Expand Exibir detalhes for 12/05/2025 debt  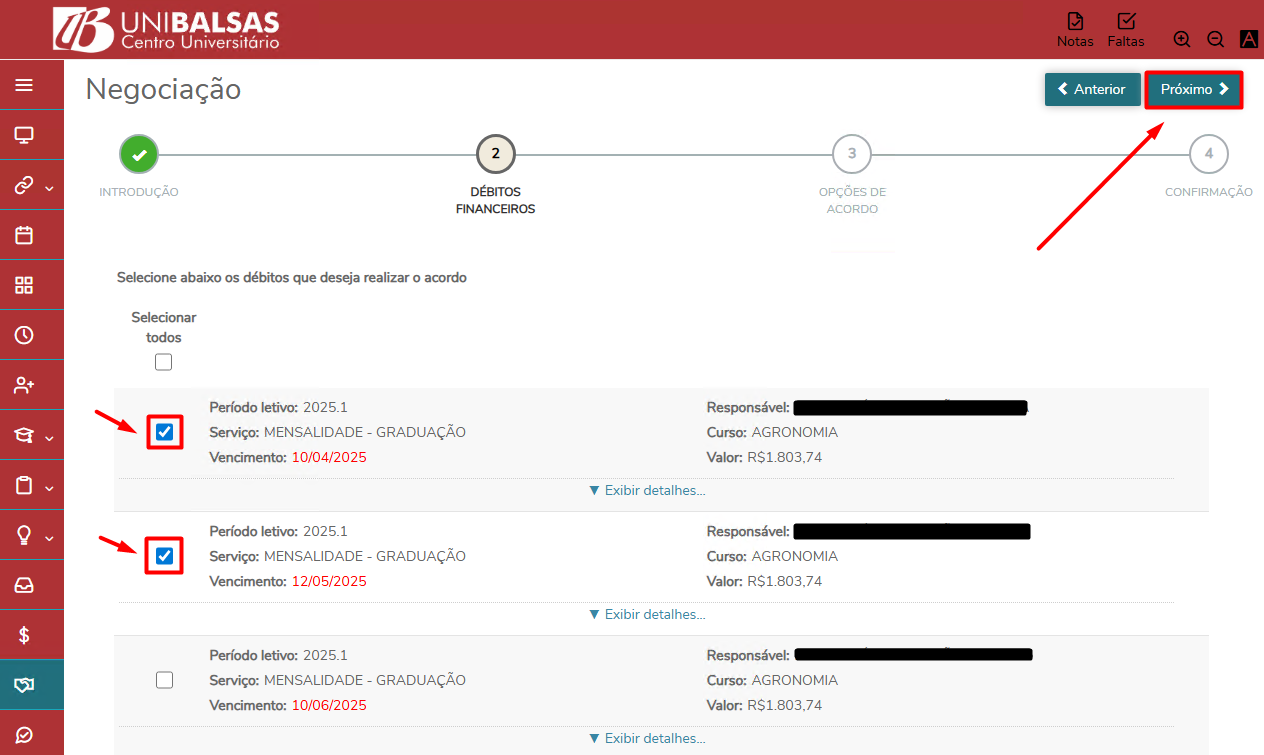(647, 614)
